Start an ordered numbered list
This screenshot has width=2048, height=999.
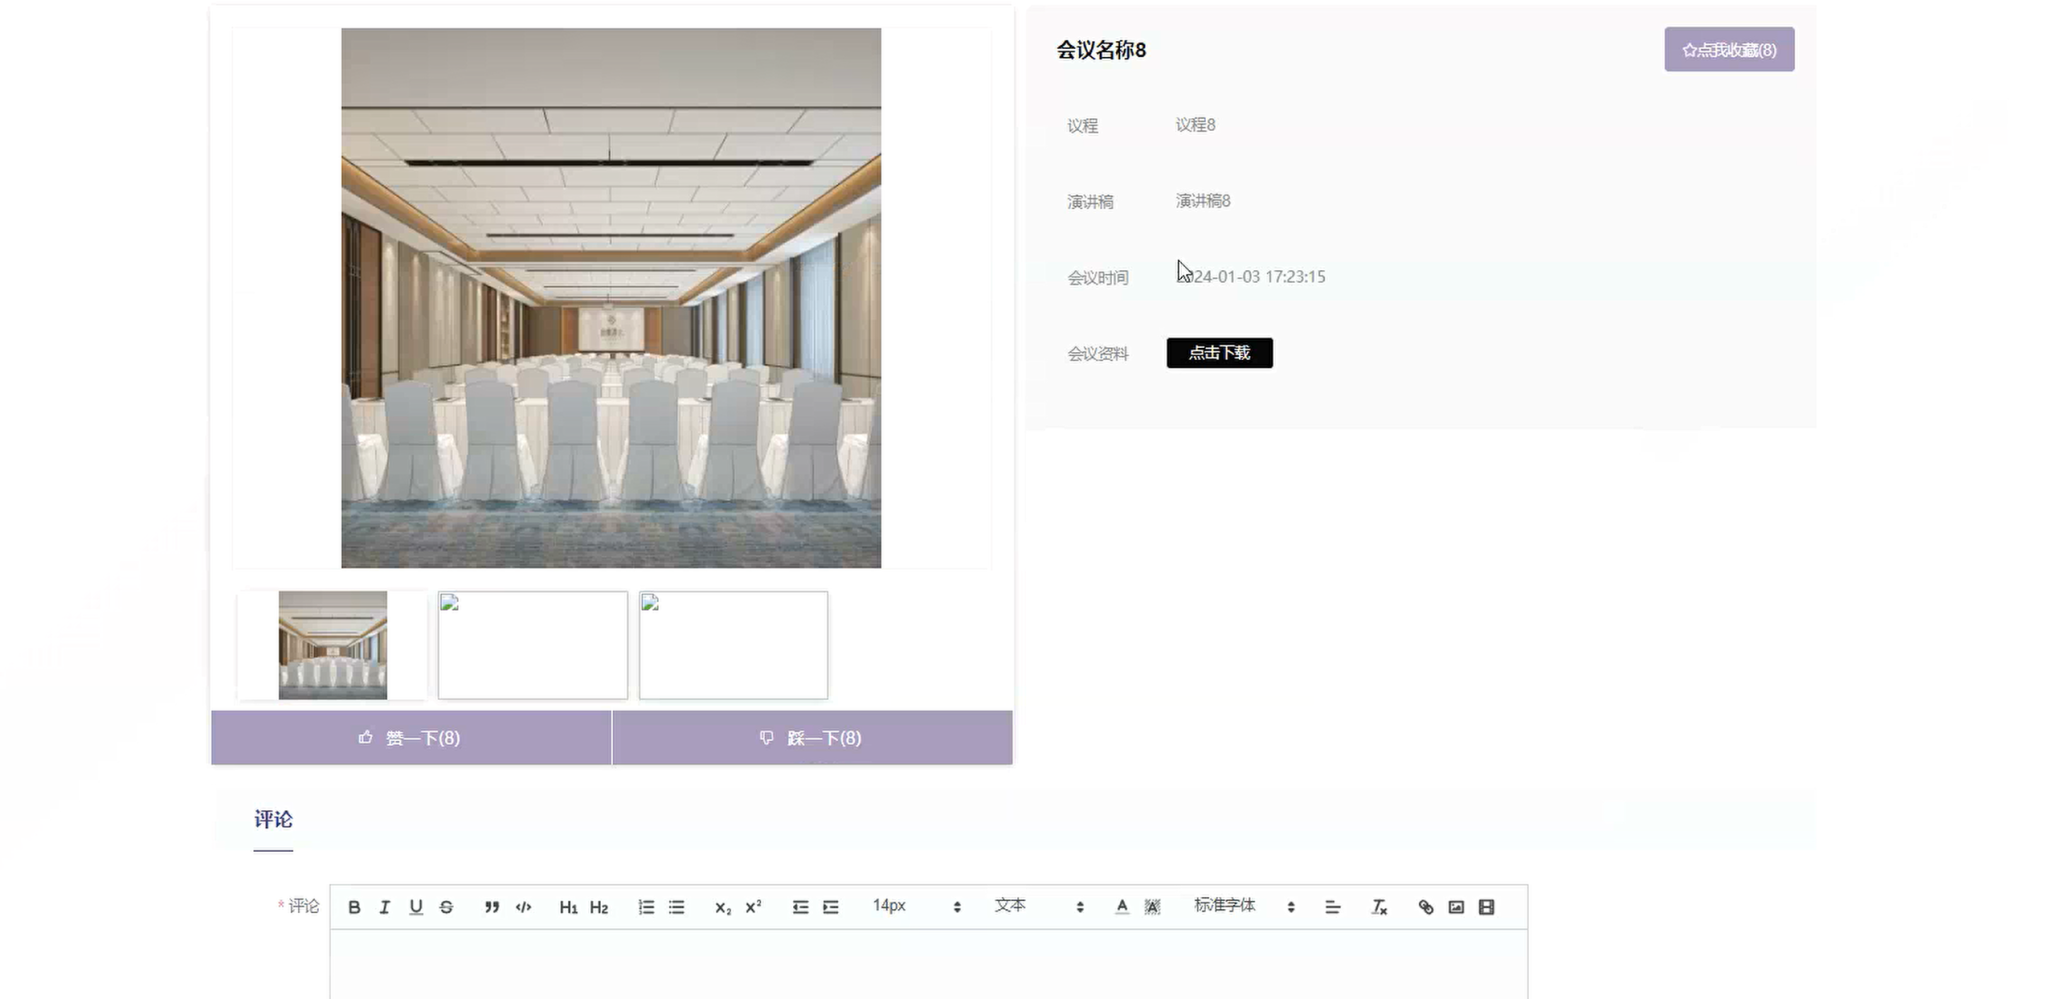pos(646,907)
